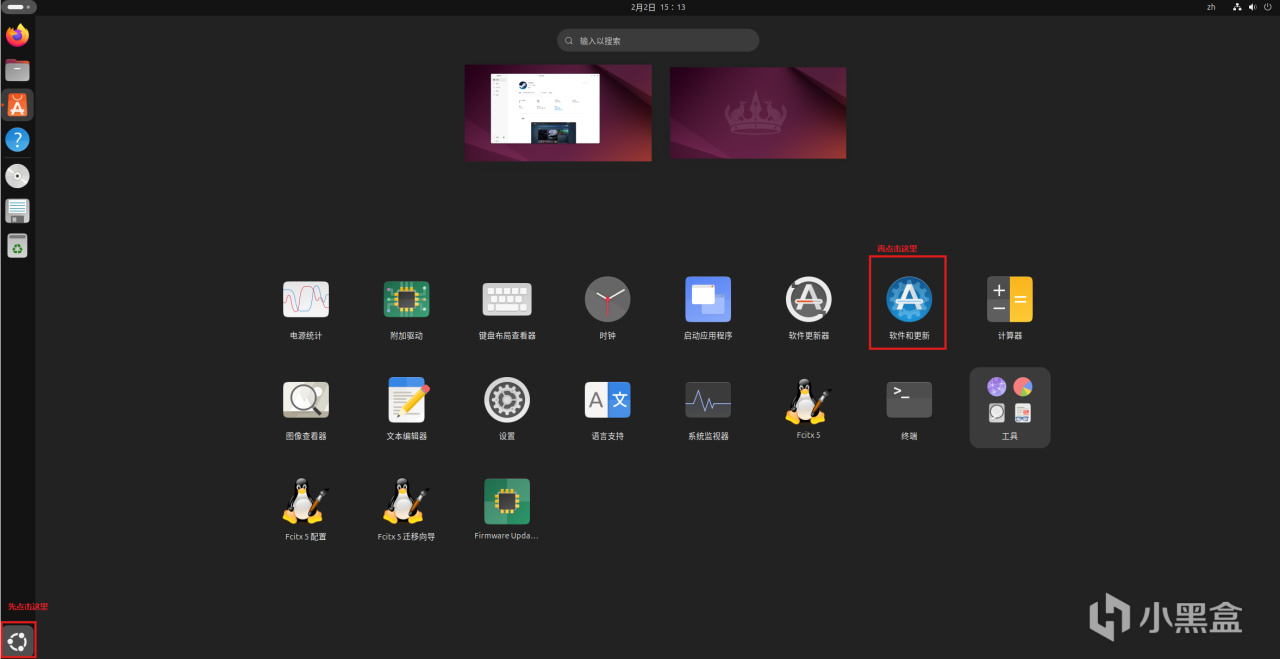Open 图像查看器 image viewer

click(306, 410)
